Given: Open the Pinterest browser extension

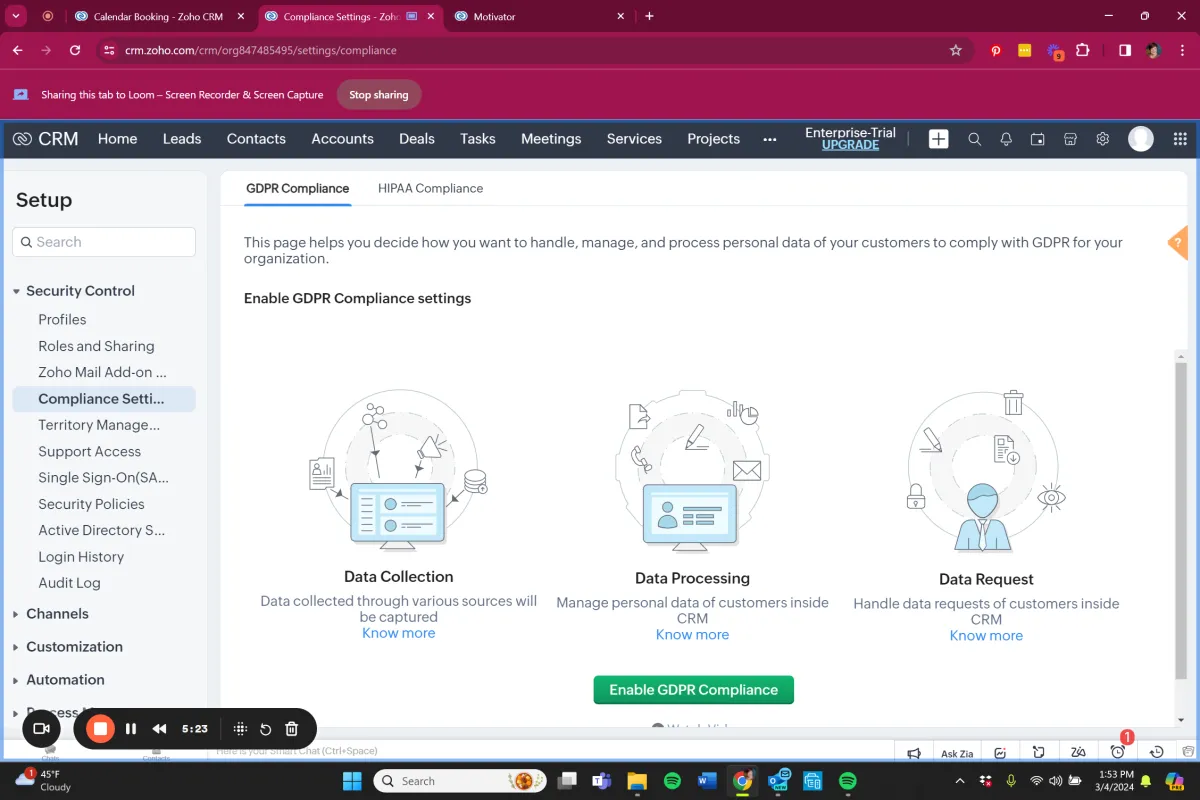Looking at the screenshot, I should pos(996,50).
